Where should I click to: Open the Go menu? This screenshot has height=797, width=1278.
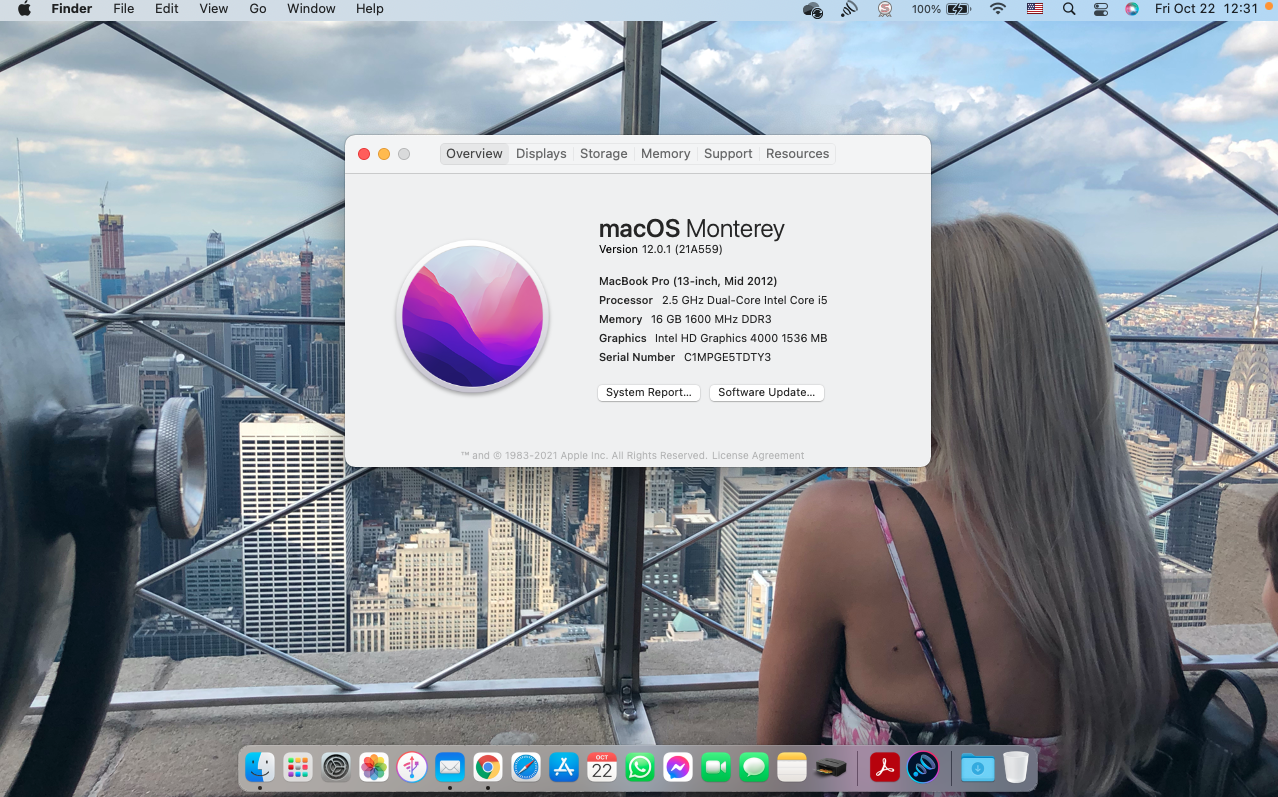(258, 9)
